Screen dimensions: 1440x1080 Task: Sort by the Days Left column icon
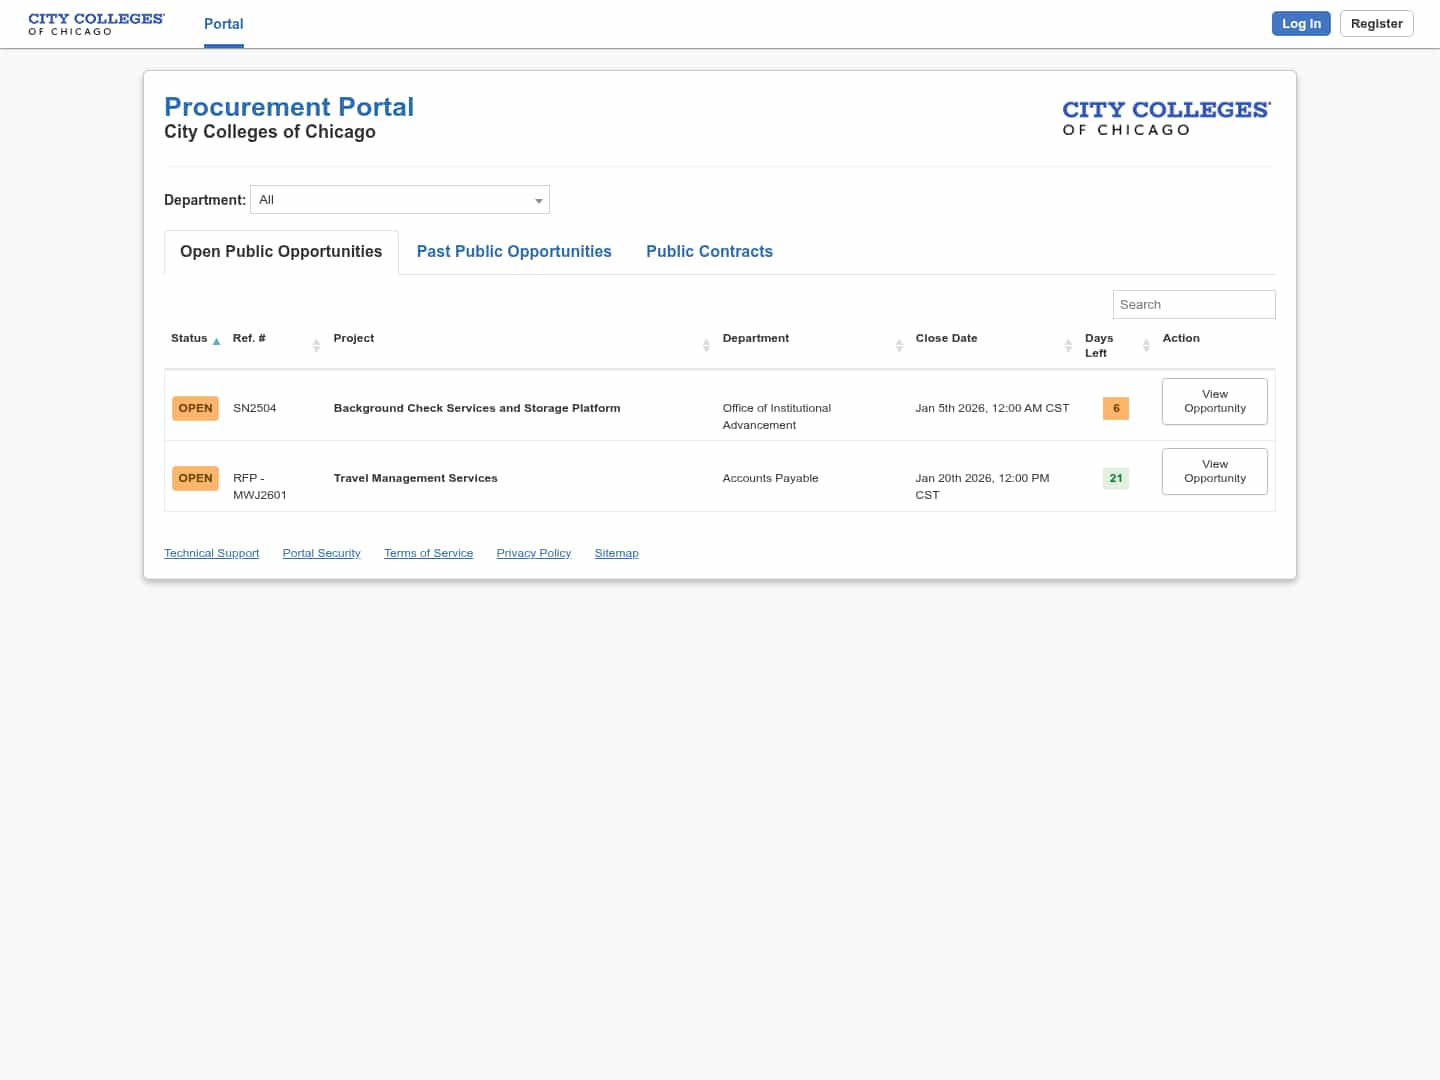1146,345
